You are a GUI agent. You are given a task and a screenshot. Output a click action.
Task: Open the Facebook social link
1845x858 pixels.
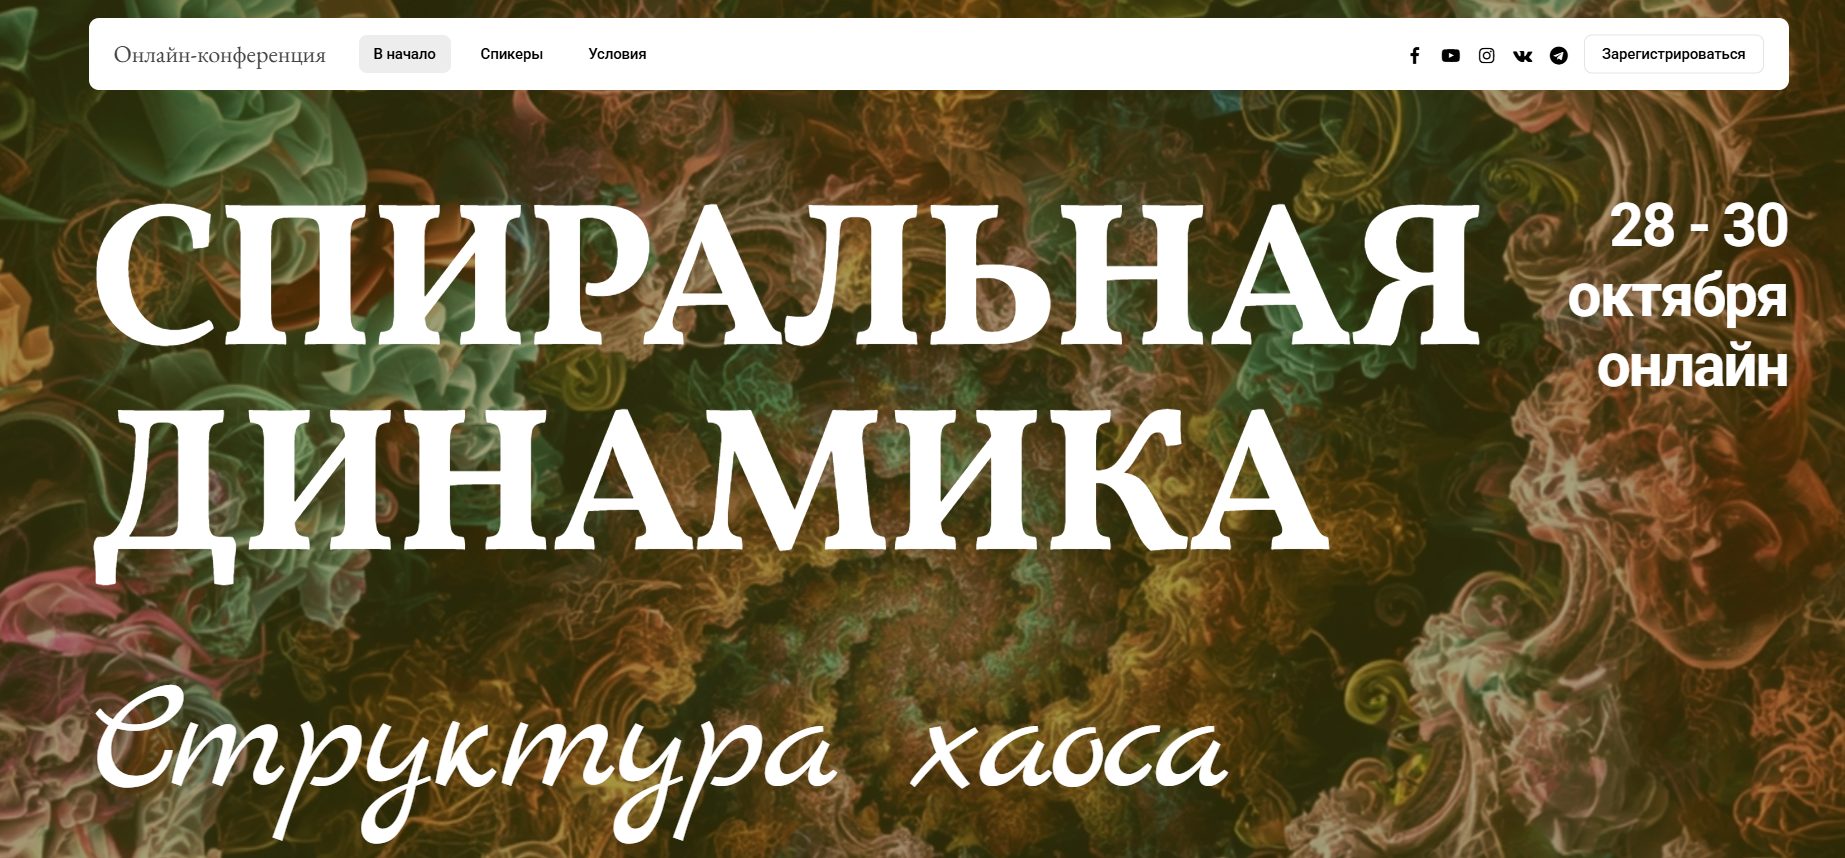pyautogui.click(x=1414, y=55)
